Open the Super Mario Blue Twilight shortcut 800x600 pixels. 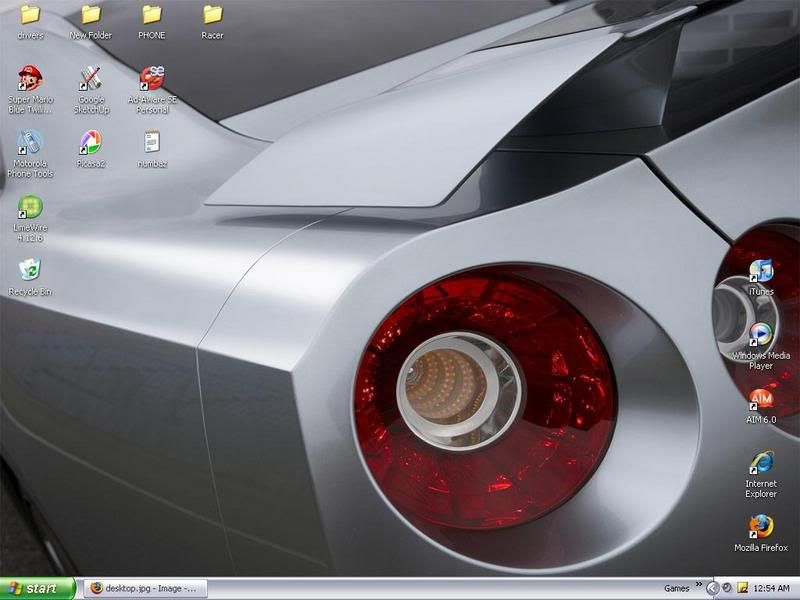click(30, 79)
